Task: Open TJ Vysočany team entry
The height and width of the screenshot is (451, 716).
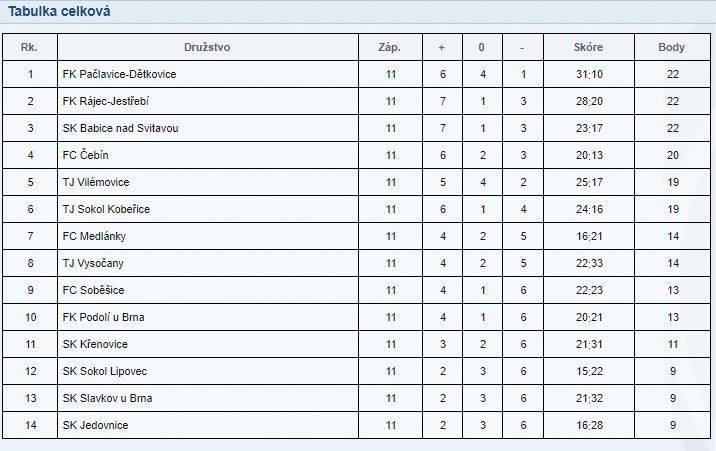Action: [x=93, y=263]
